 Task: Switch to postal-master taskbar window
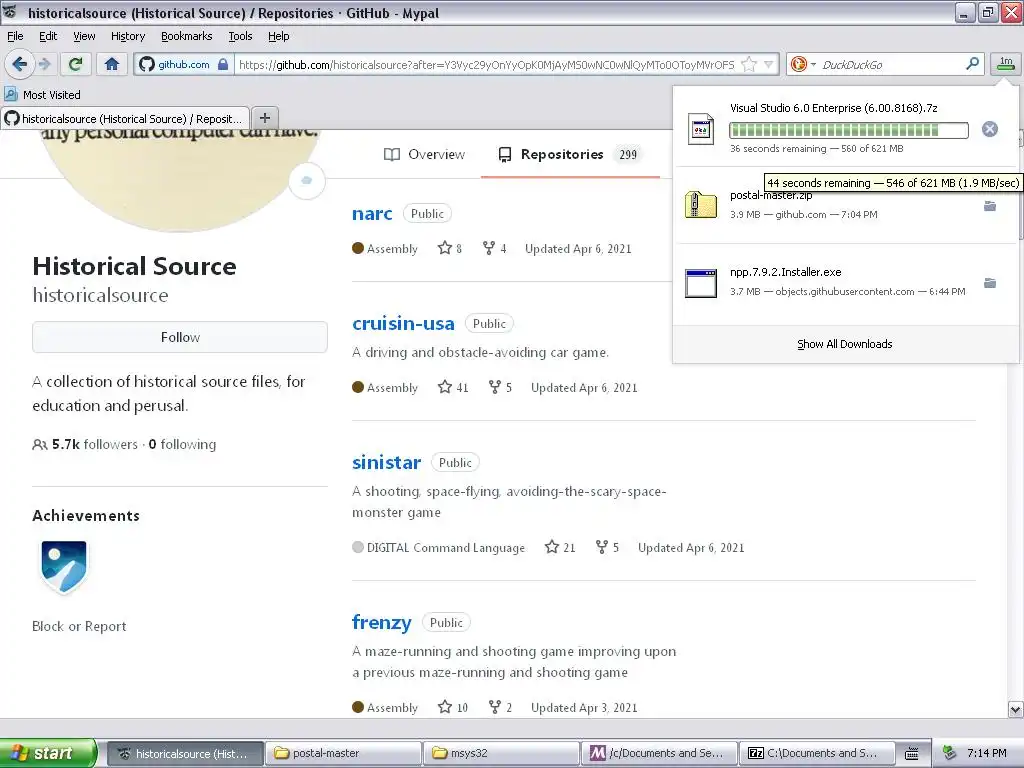(x=343, y=753)
